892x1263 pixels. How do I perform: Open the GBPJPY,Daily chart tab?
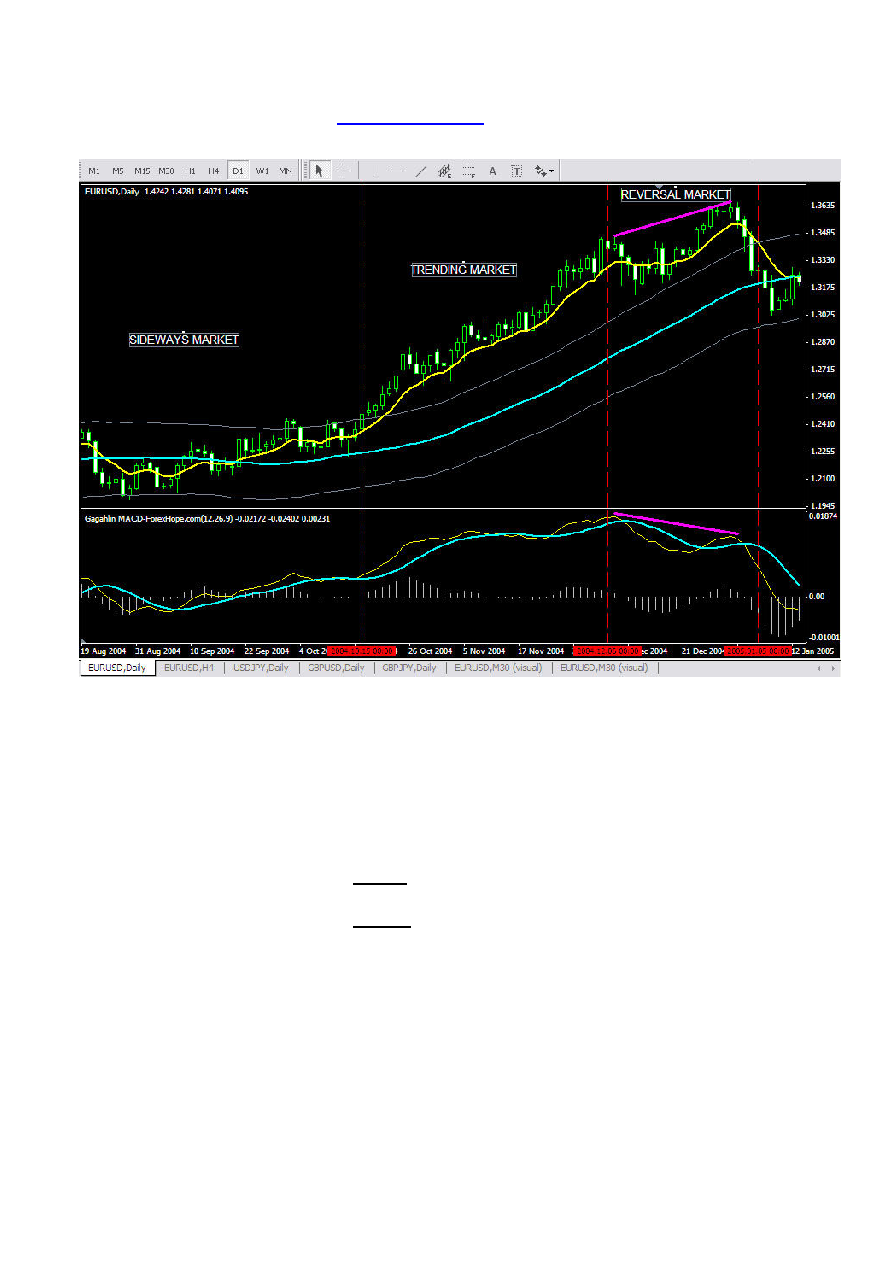[x=410, y=667]
